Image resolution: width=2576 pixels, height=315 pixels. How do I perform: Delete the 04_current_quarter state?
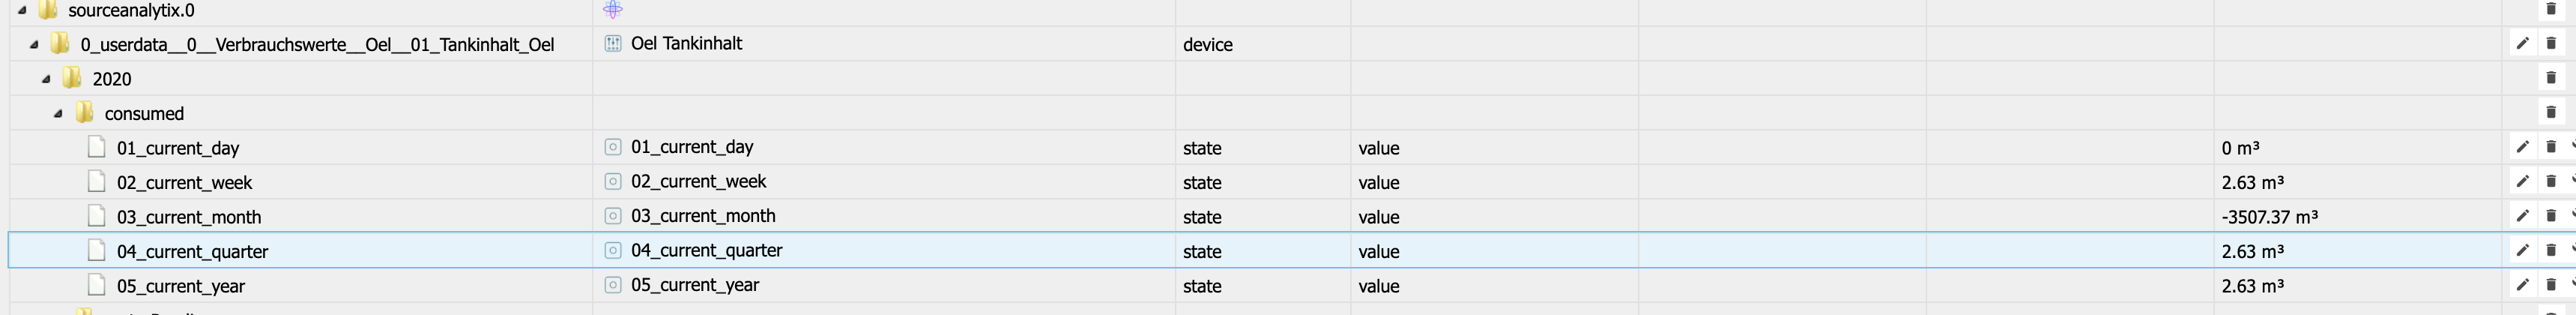pos(2551,250)
